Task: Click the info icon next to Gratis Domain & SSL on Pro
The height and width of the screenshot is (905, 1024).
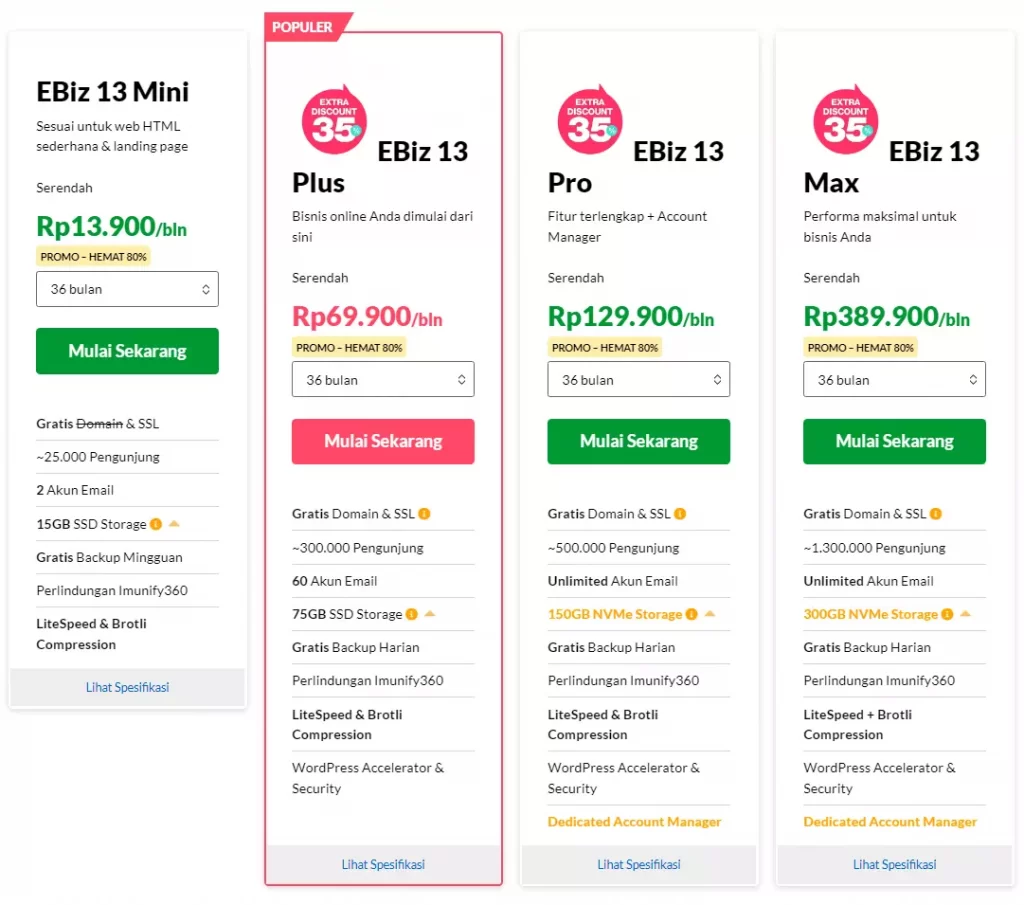Action: (679, 513)
